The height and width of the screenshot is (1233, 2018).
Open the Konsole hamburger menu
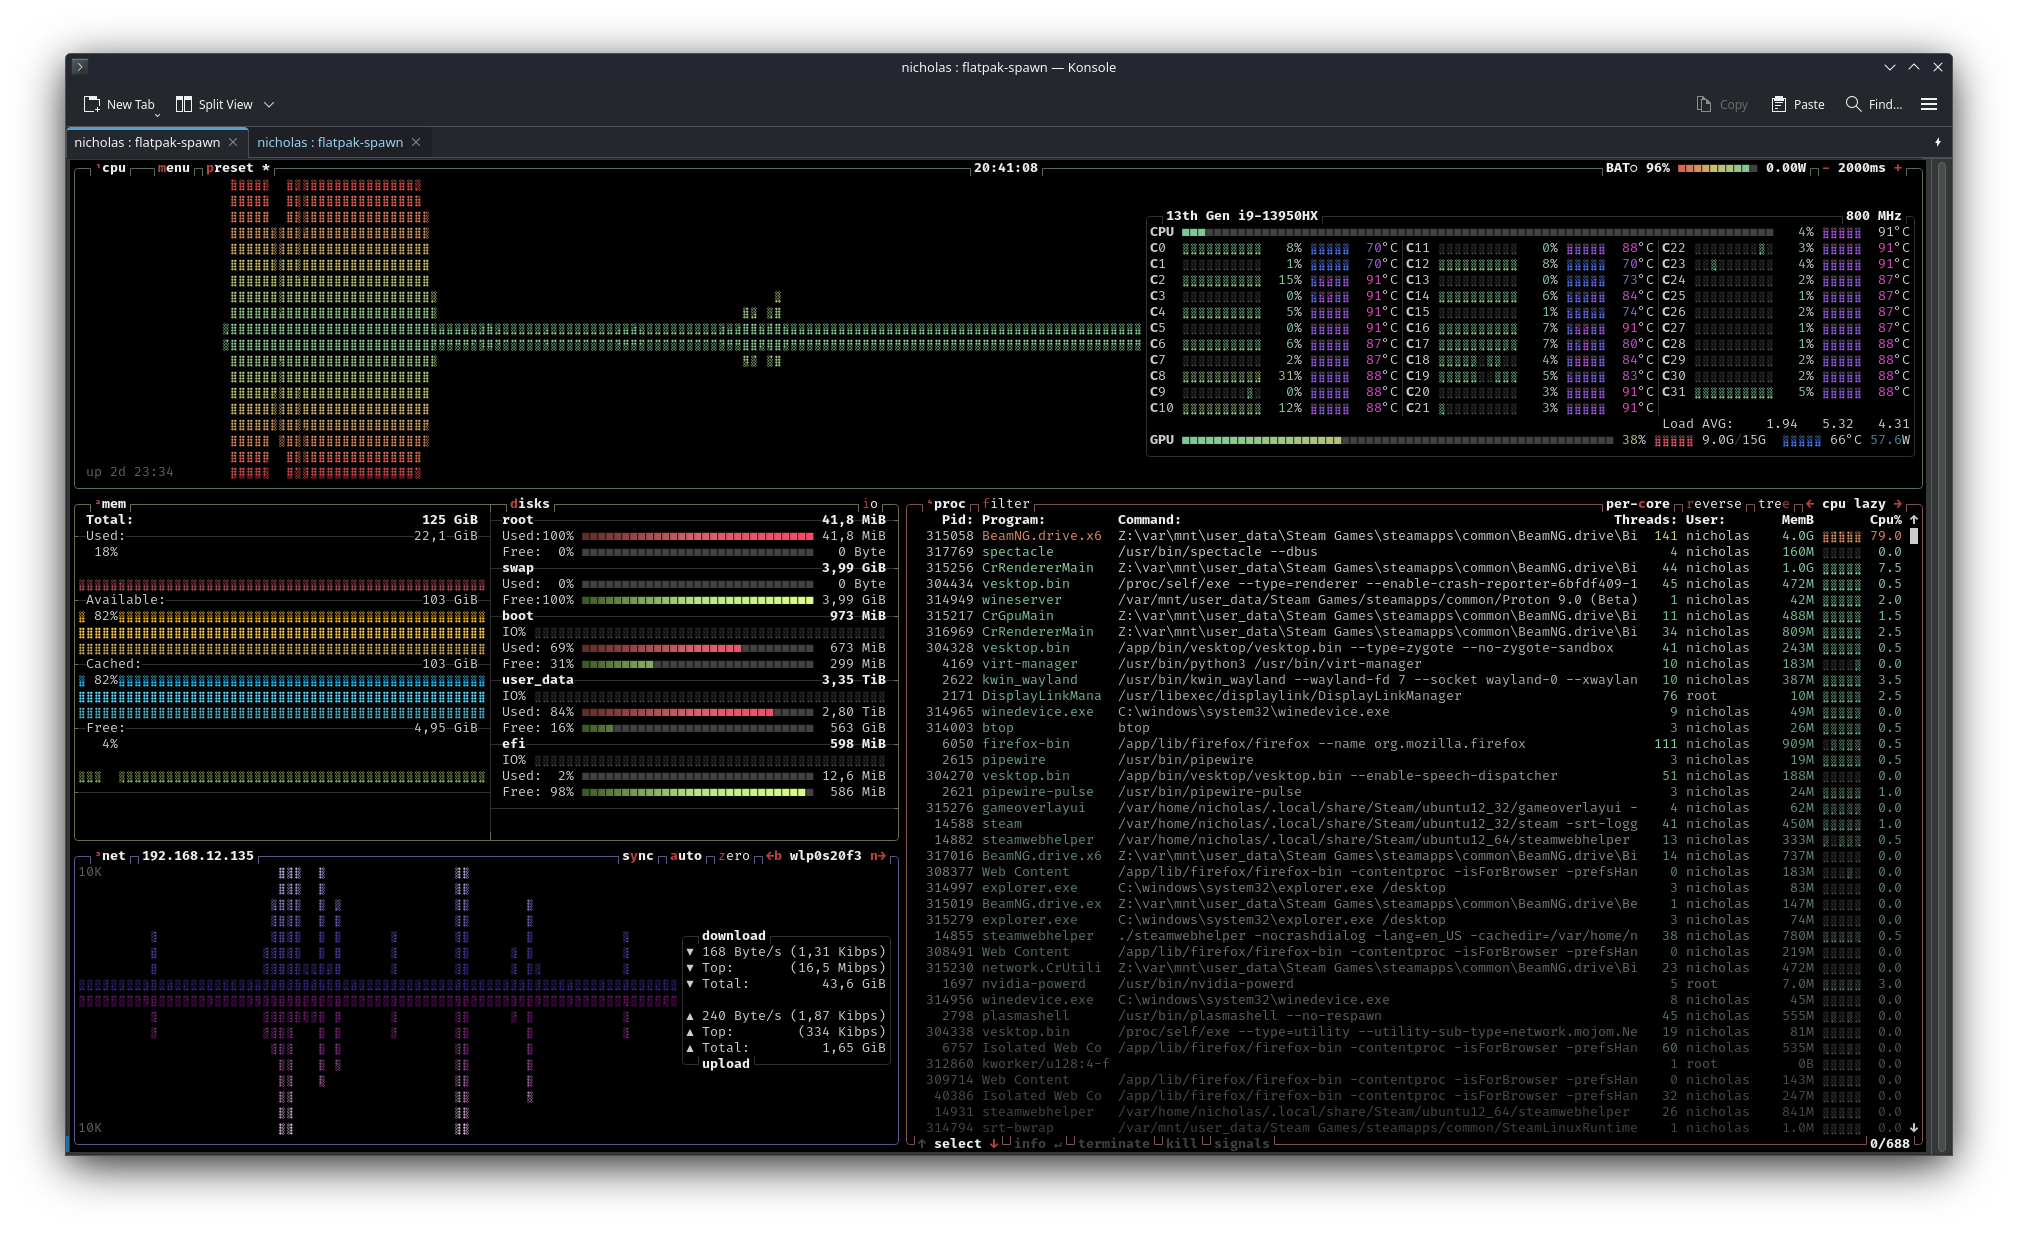(x=1929, y=104)
